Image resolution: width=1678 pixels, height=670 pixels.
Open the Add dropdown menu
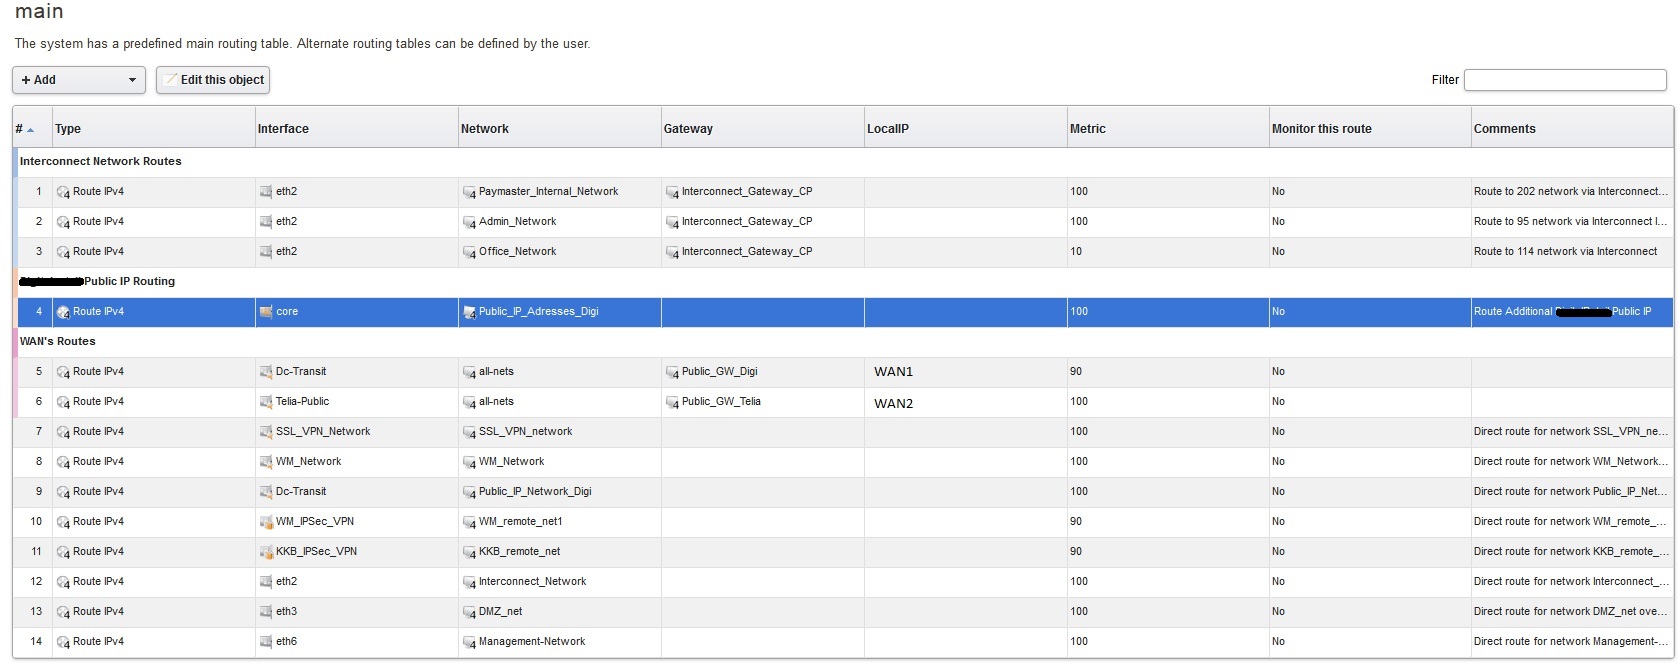[78, 80]
